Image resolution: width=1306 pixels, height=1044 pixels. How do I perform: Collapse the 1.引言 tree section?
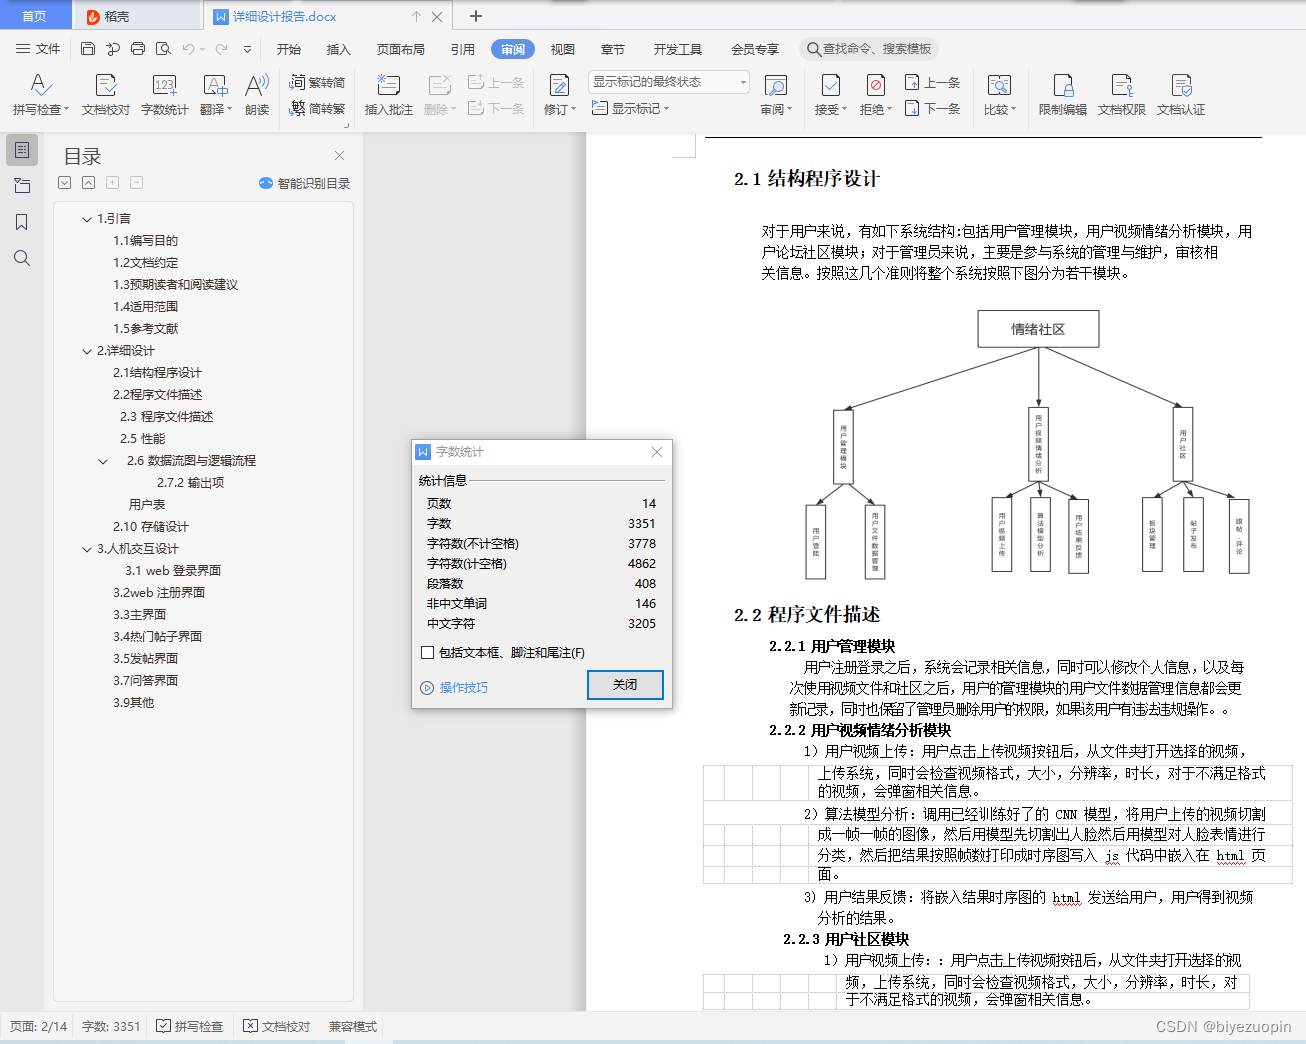click(x=87, y=219)
